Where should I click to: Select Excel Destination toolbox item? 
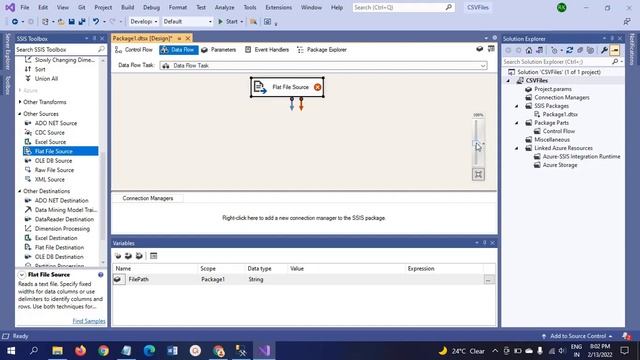coord(56,238)
